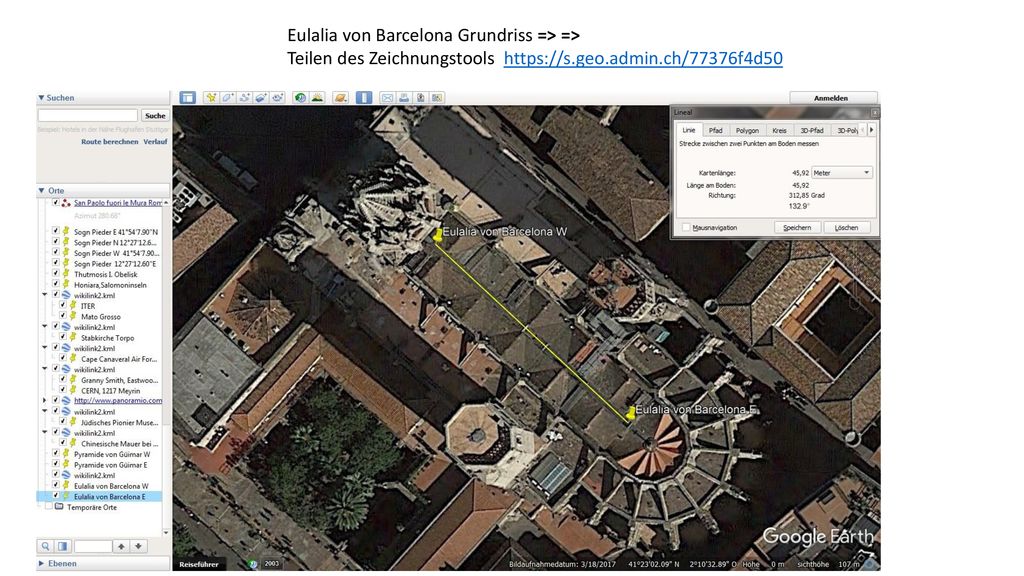Screen dimensions: 1024x576
Task: Click the Orte list scroll-down arrow
Action: click(x=166, y=532)
